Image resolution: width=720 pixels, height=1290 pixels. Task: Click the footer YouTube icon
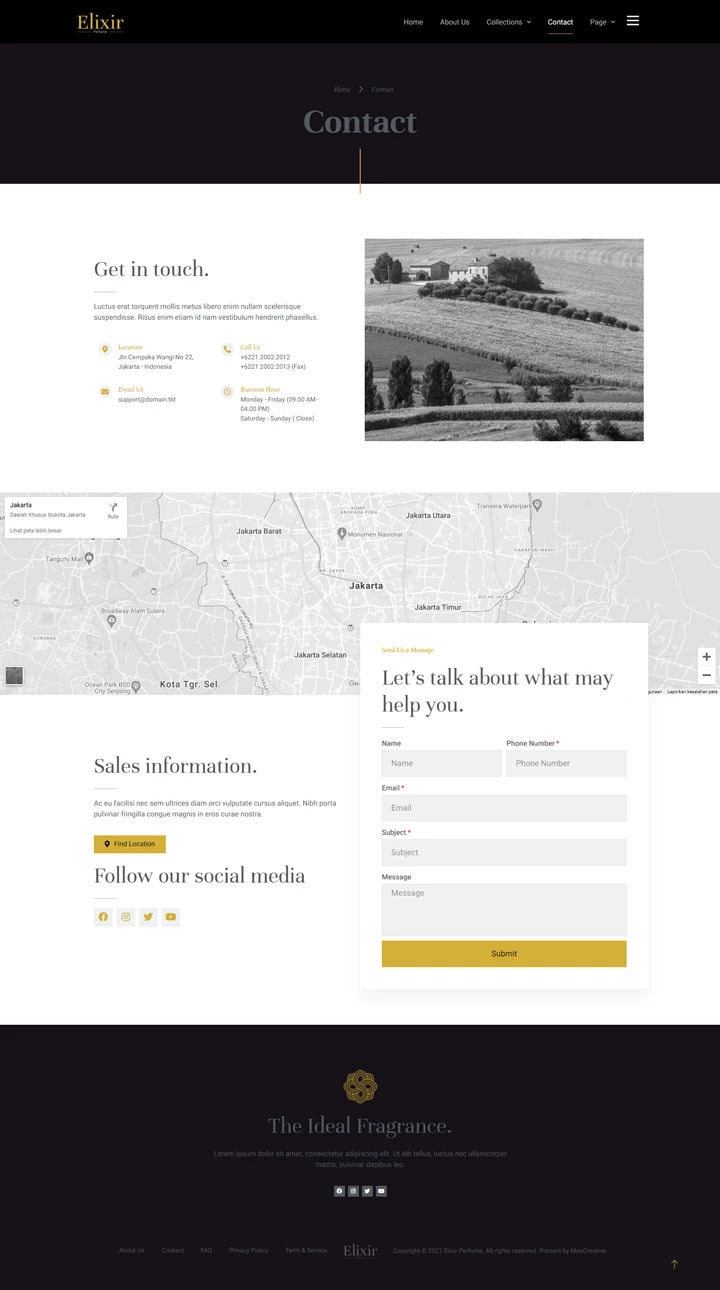381,1191
